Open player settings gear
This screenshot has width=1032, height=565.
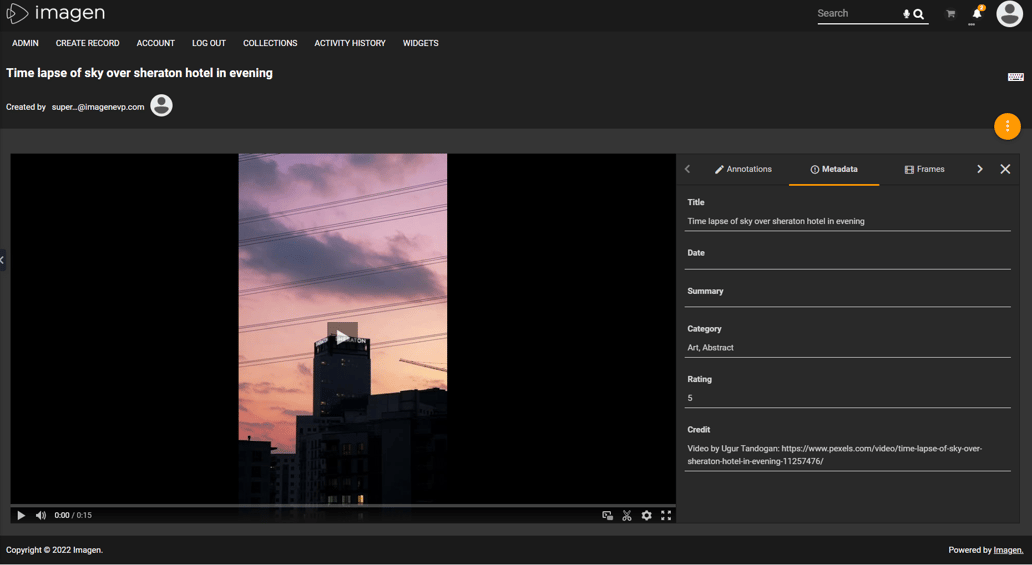coord(646,516)
